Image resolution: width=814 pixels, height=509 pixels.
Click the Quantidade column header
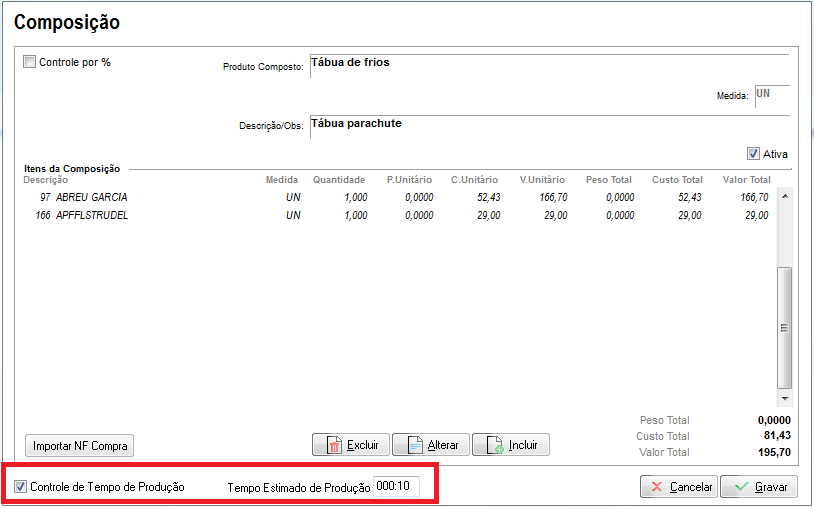339,180
